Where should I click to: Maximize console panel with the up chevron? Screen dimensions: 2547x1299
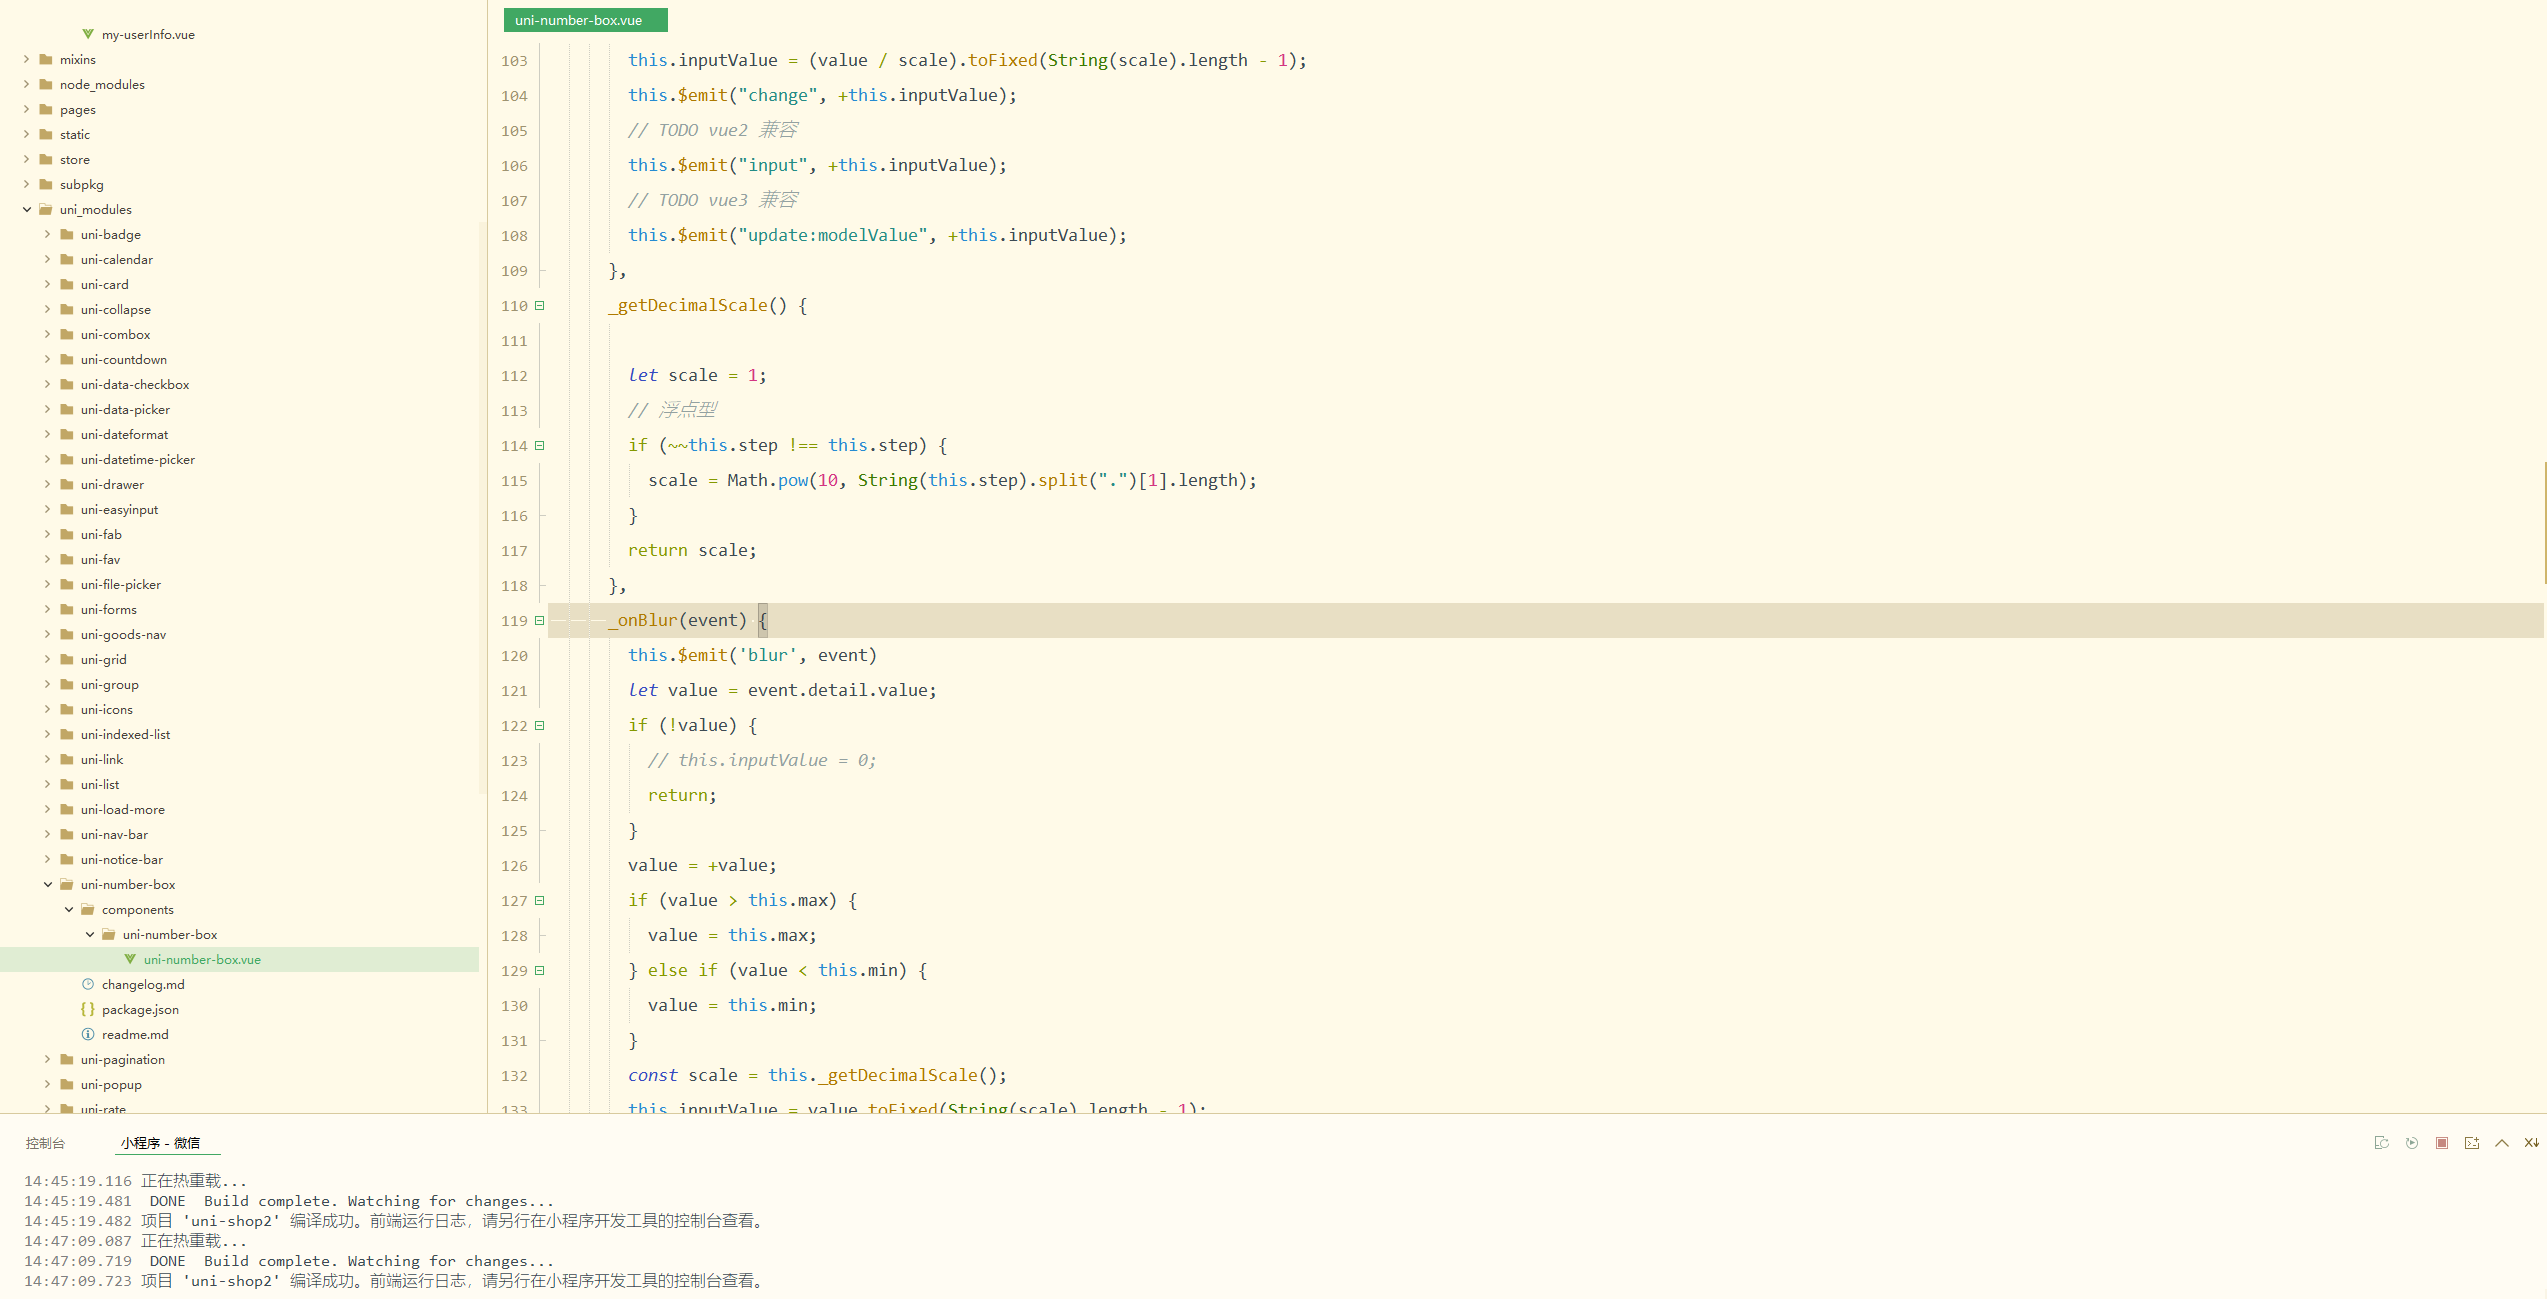coord(2501,1143)
